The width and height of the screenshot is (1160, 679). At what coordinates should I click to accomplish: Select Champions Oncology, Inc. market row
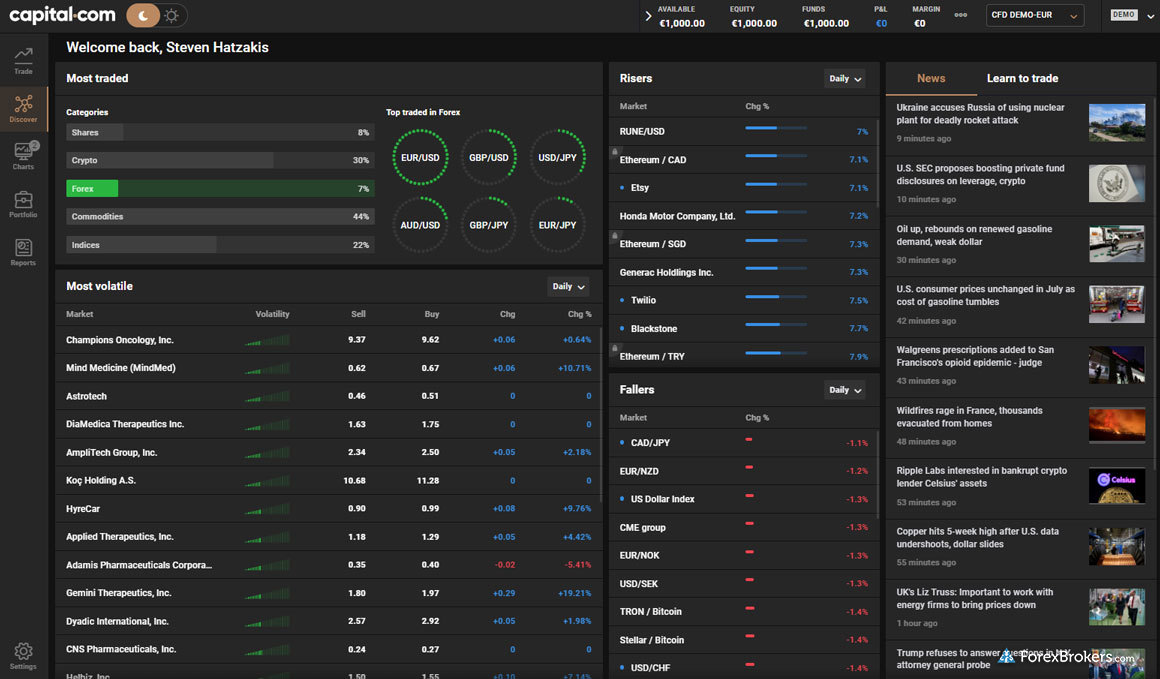120,340
